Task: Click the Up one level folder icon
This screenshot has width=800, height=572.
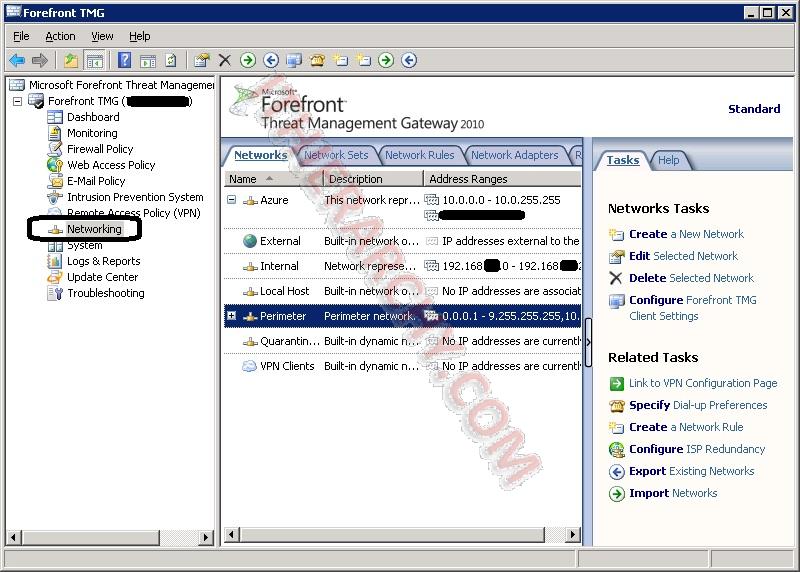Action: [71, 60]
